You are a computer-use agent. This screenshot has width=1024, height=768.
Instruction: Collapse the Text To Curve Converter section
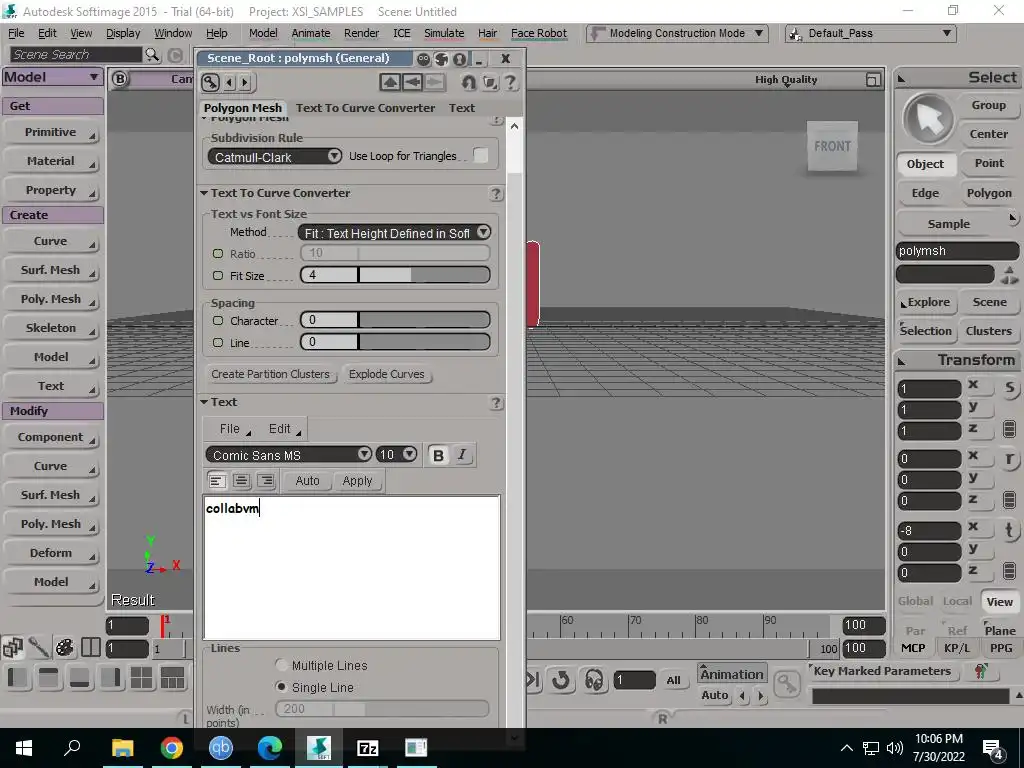(x=204, y=193)
